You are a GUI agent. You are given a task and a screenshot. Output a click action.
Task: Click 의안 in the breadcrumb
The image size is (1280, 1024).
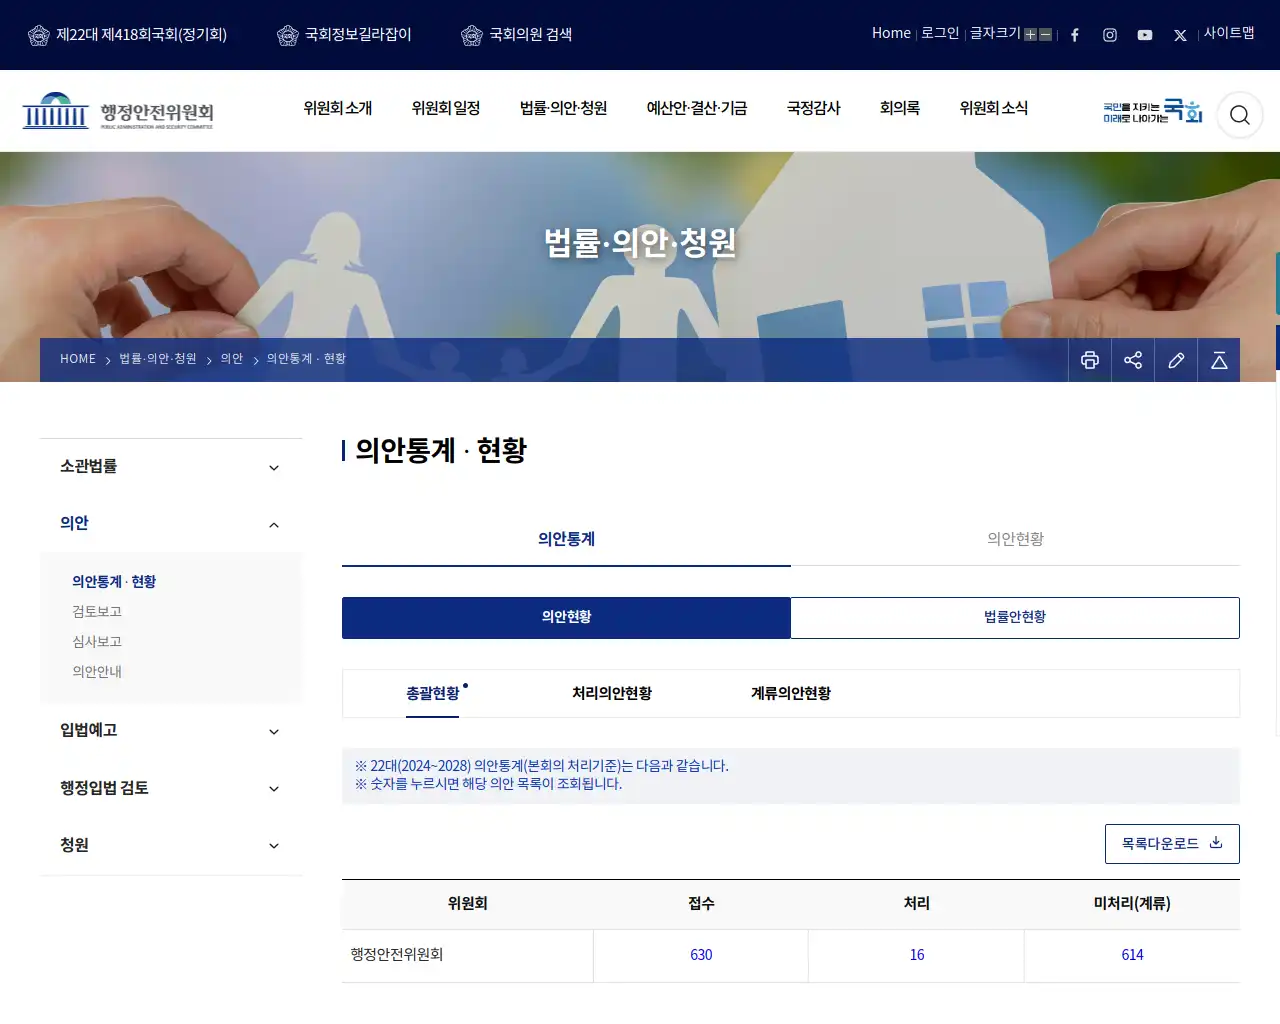232,359
